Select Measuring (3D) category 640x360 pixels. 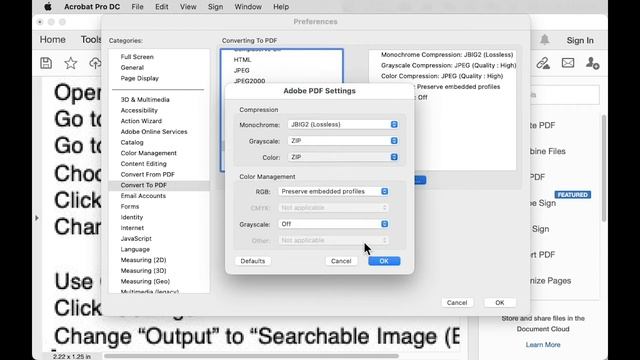click(143, 270)
